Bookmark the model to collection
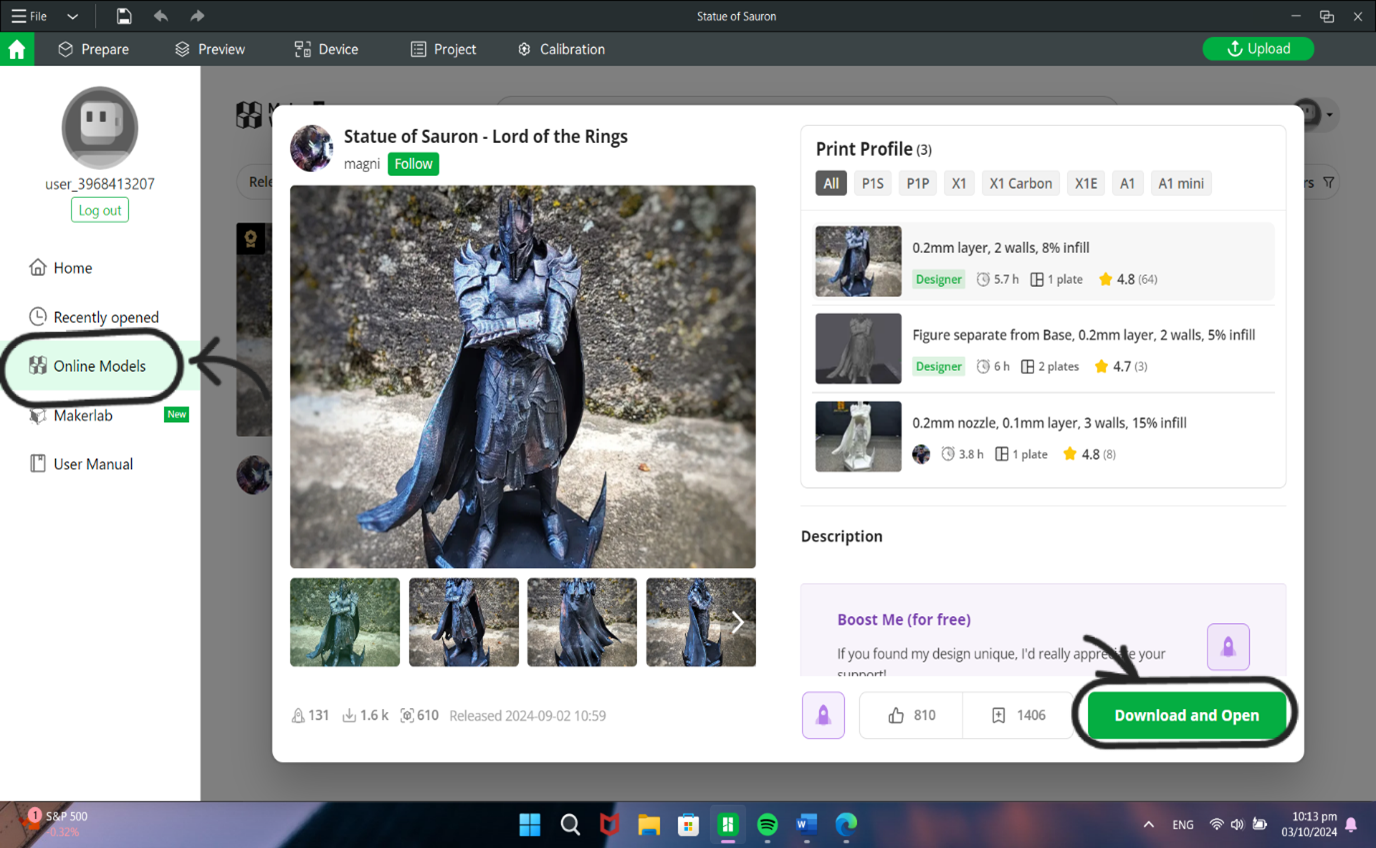The image size is (1376, 848). coord(1018,715)
